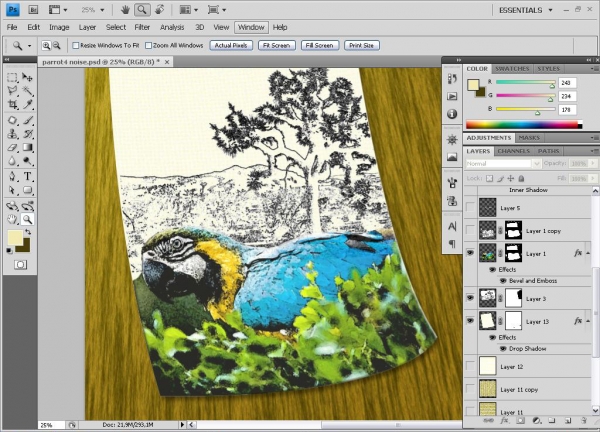The image size is (600, 432).
Task: Click the Actual Pixels button
Action: pyautogui.click(x=231, y=46)
